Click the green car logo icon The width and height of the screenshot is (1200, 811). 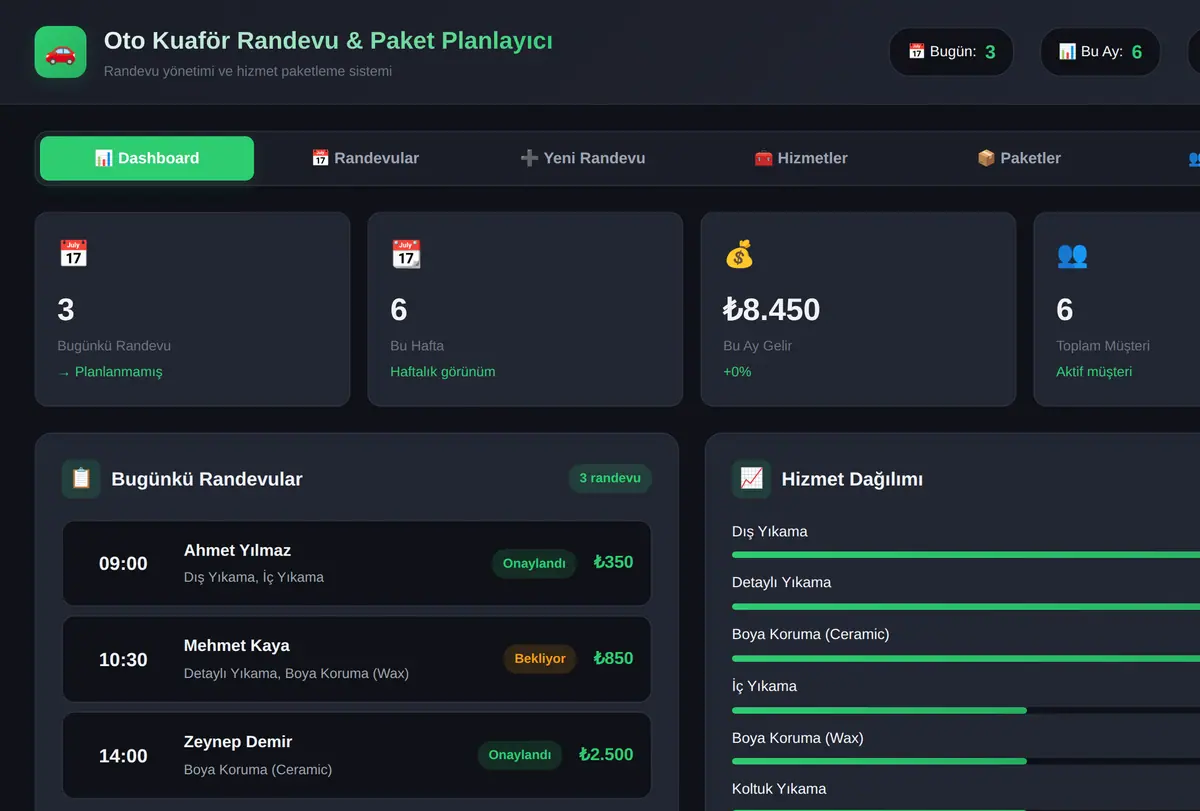pos(61,52)
